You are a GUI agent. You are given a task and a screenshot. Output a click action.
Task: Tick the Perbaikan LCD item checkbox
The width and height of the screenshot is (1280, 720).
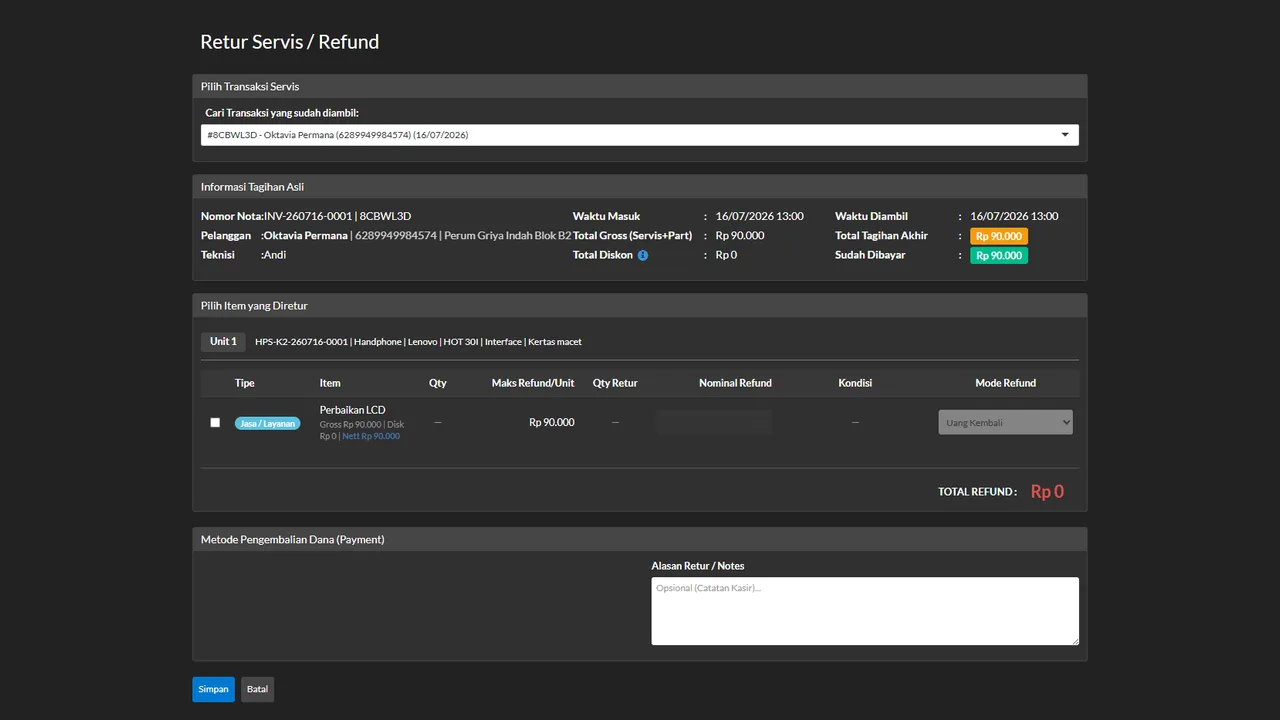[215, 422]
